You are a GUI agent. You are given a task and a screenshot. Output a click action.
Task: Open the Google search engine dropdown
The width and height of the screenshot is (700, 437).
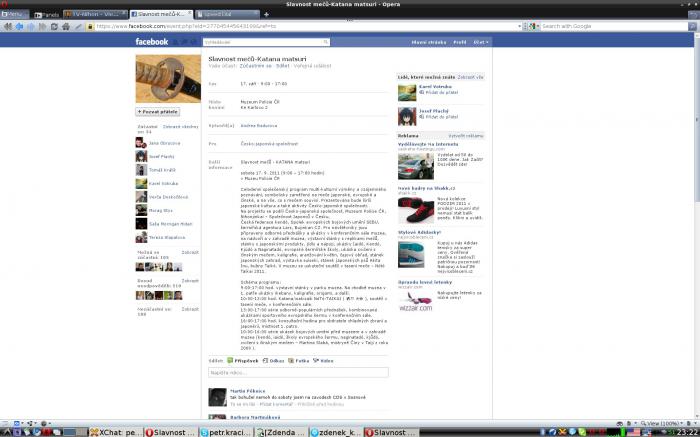coord(534,26)
